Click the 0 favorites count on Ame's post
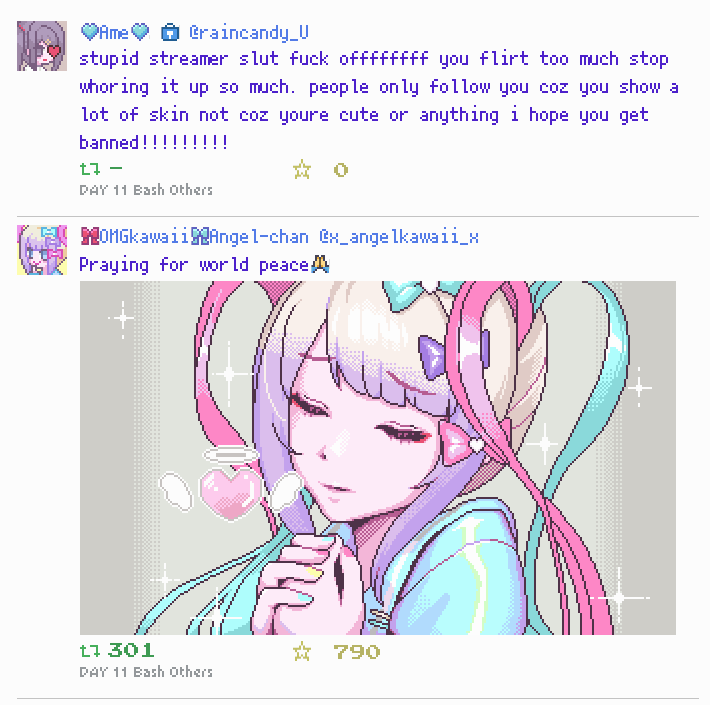 pyautogui.click(x=341, y=170)
